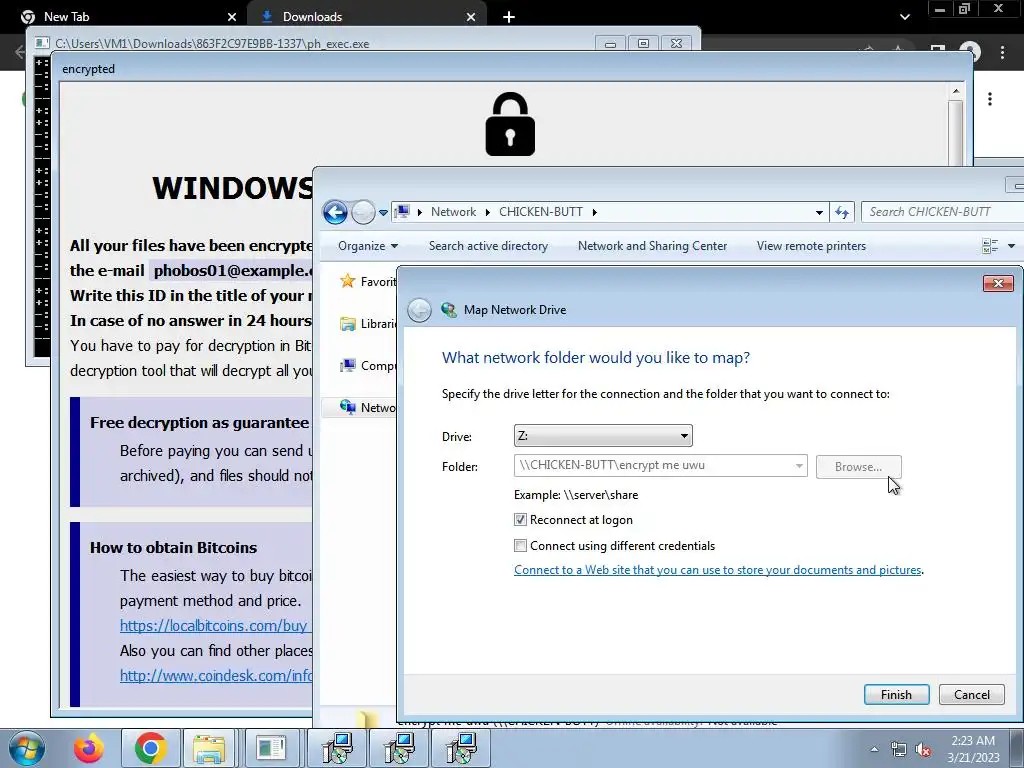Click the forward arrow in Explorer window
The height and width of the screenshot is (768, 1024).
click(x=363, y=212)
